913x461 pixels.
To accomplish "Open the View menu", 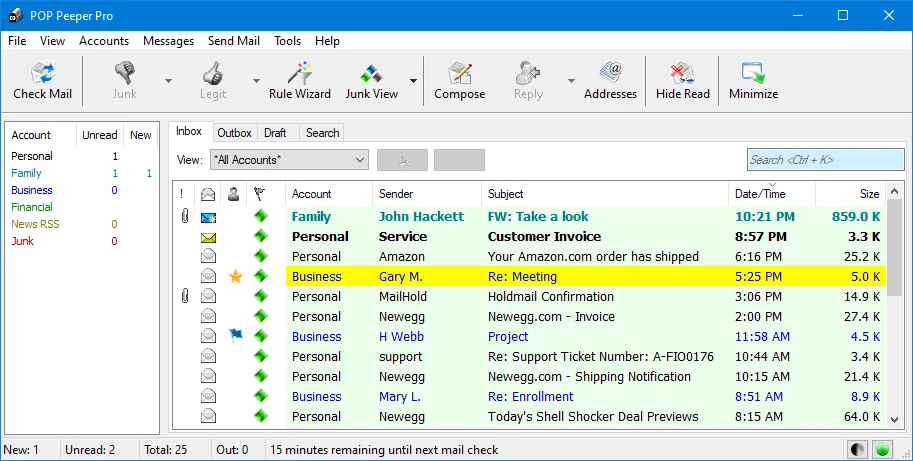I will click(x=52, y=41).
